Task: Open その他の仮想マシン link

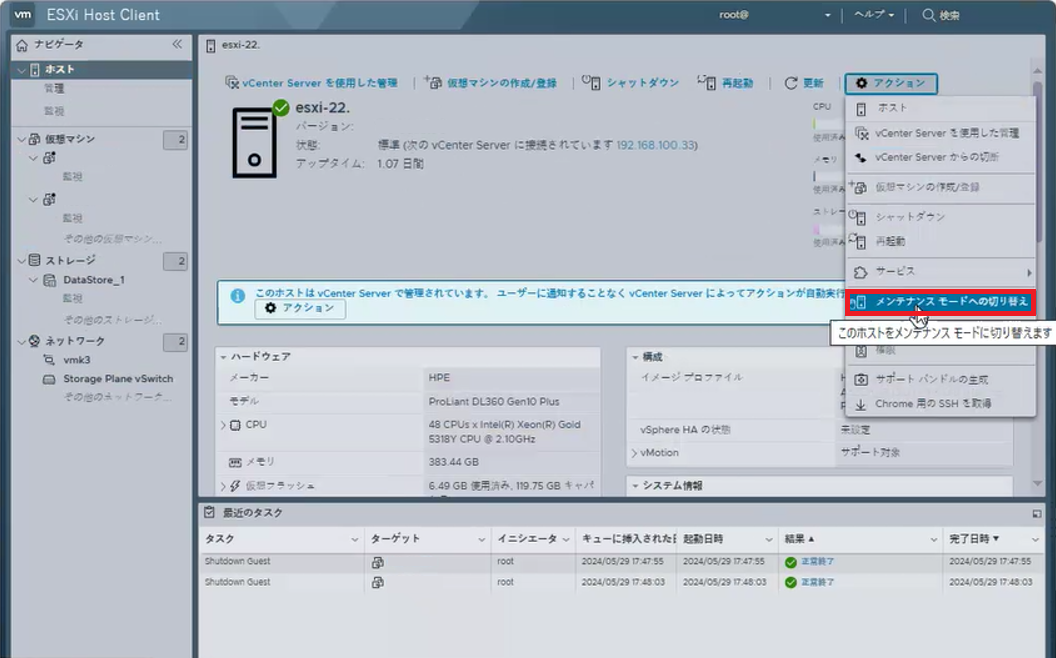Action: (x=112, y=239)
